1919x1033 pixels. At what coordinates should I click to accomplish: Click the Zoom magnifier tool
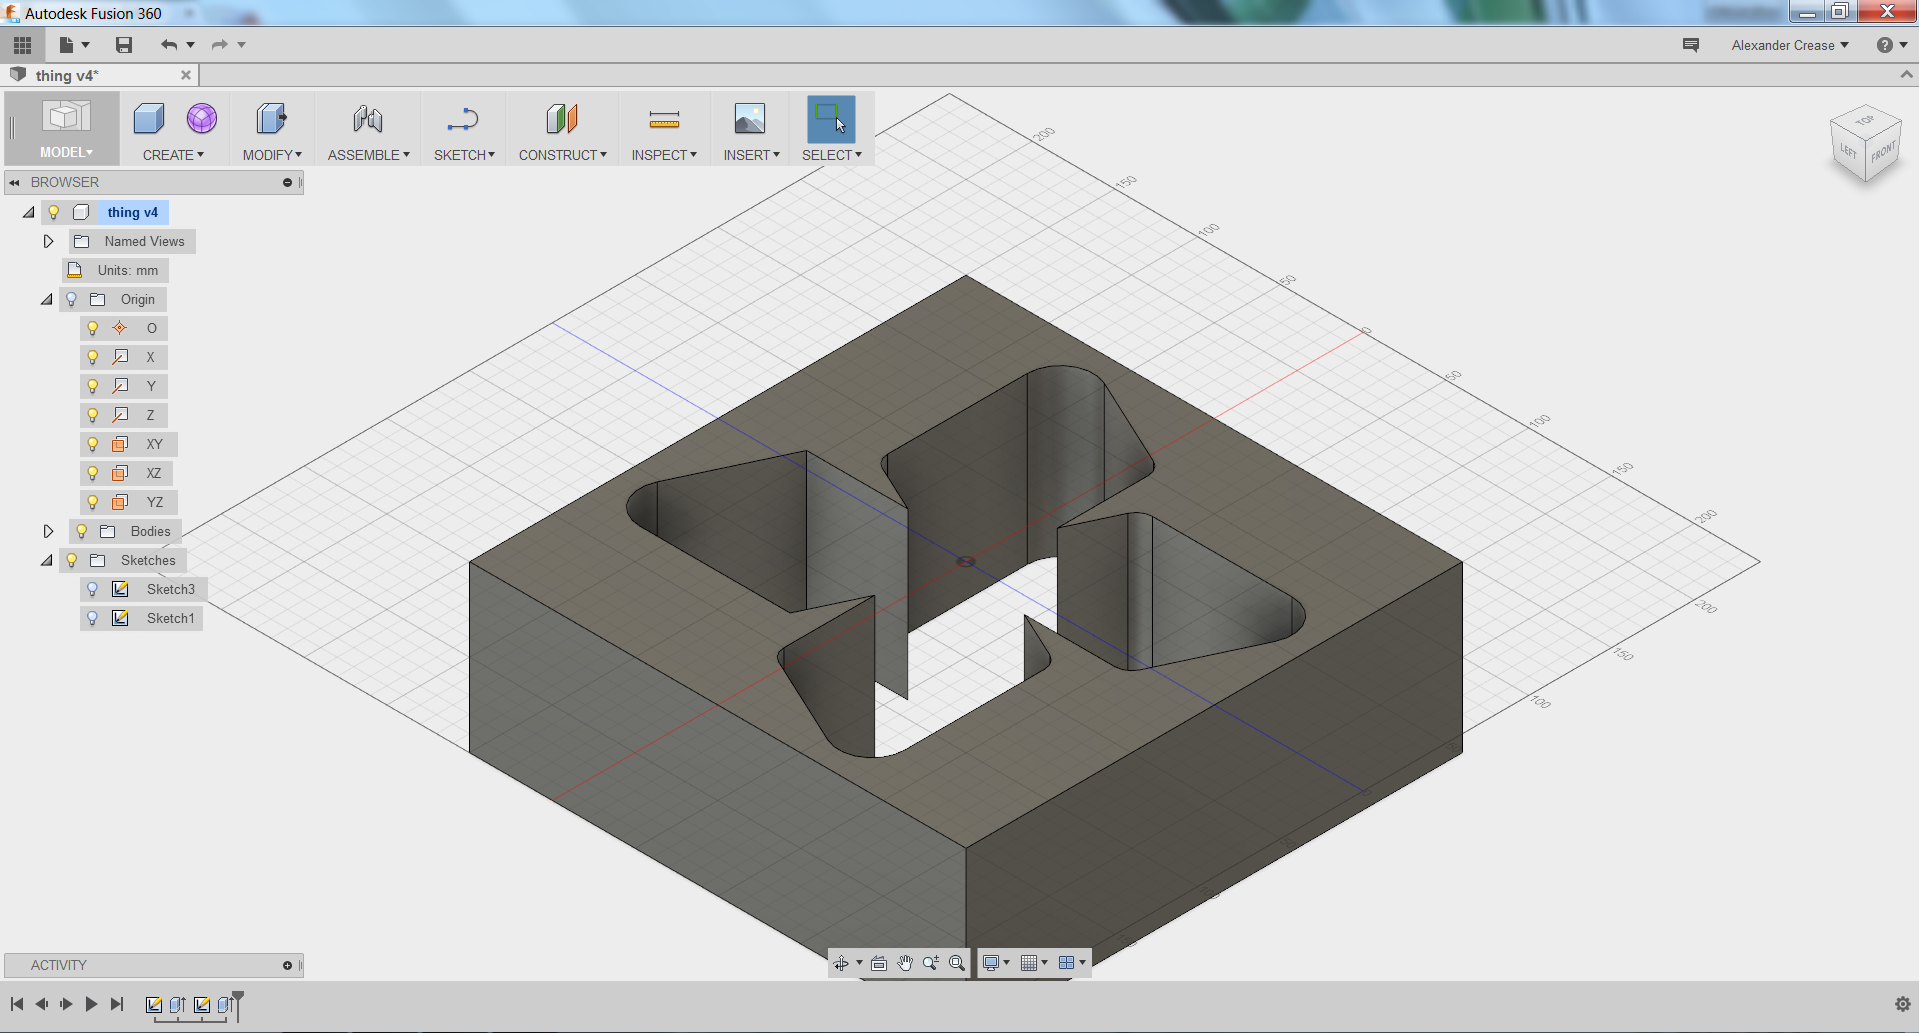[930, 962]
